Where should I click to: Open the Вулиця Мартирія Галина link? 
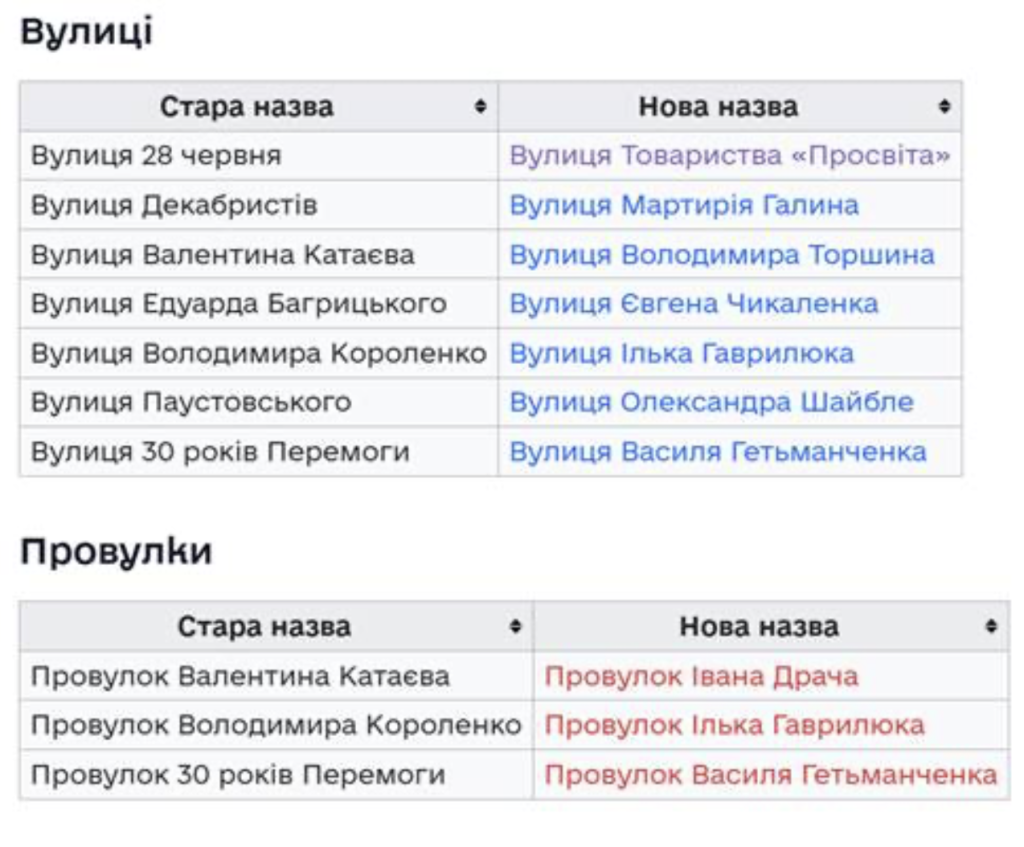coord(684,206)
